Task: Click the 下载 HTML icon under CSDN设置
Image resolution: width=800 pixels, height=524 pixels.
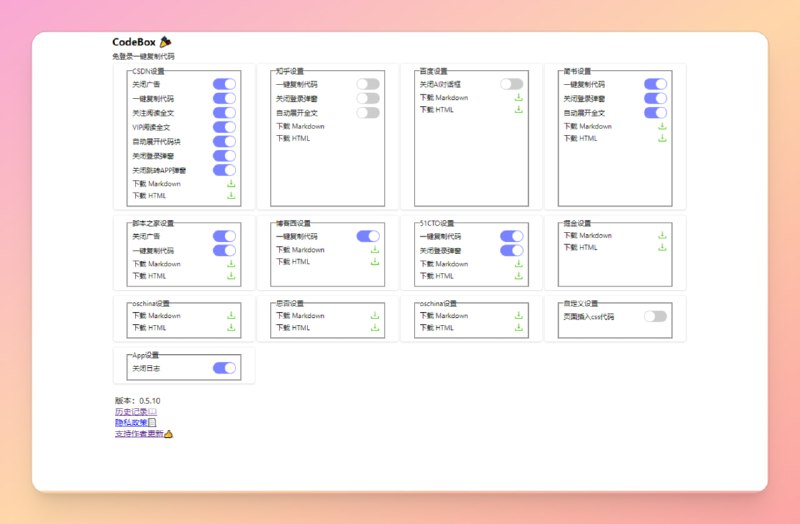Action: click(x=231, y=196)
